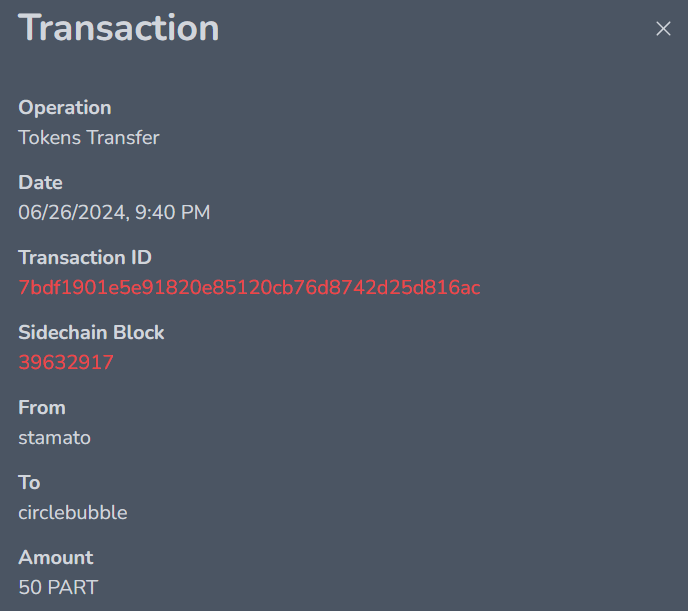The image size is (688, 611).
Task: Click the Transaction ID field label
Action: [x=85, y=257]
